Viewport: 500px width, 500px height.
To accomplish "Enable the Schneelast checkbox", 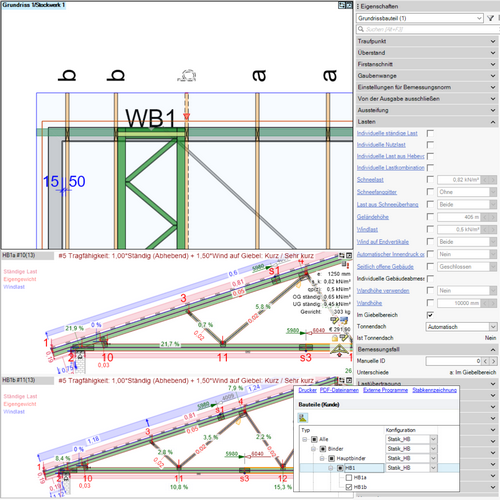I will tap(430, 180).
